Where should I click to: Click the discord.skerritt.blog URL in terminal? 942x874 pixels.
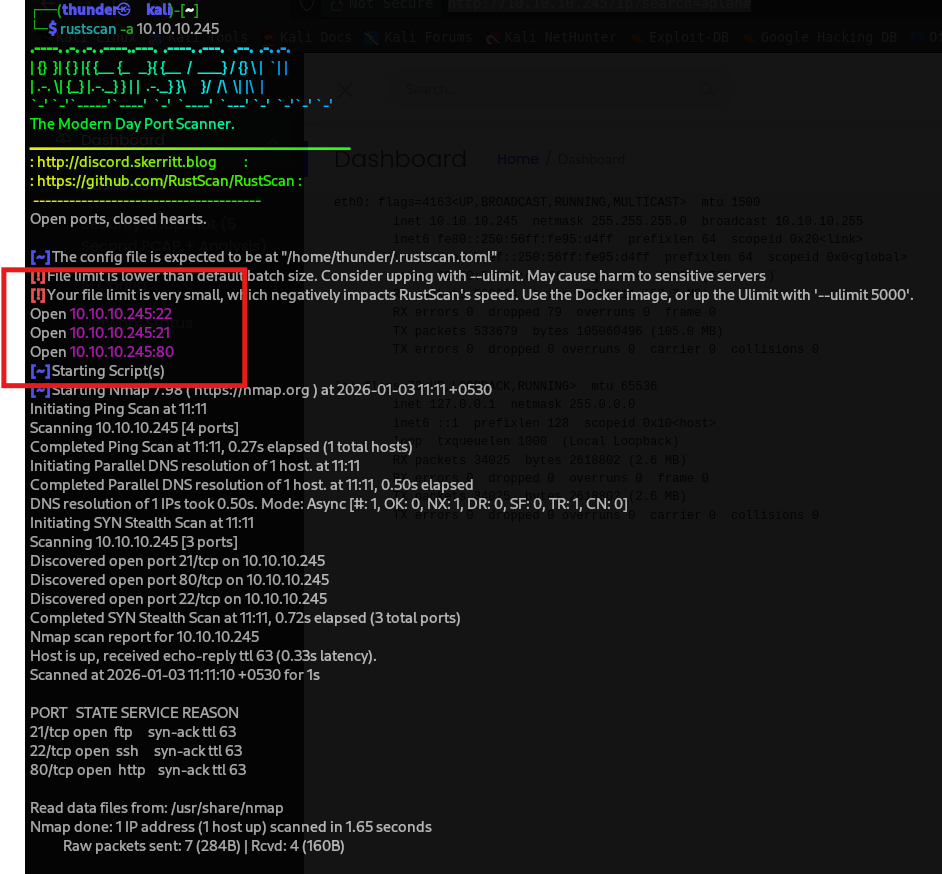pyautogui.click(x=126, y=162)
